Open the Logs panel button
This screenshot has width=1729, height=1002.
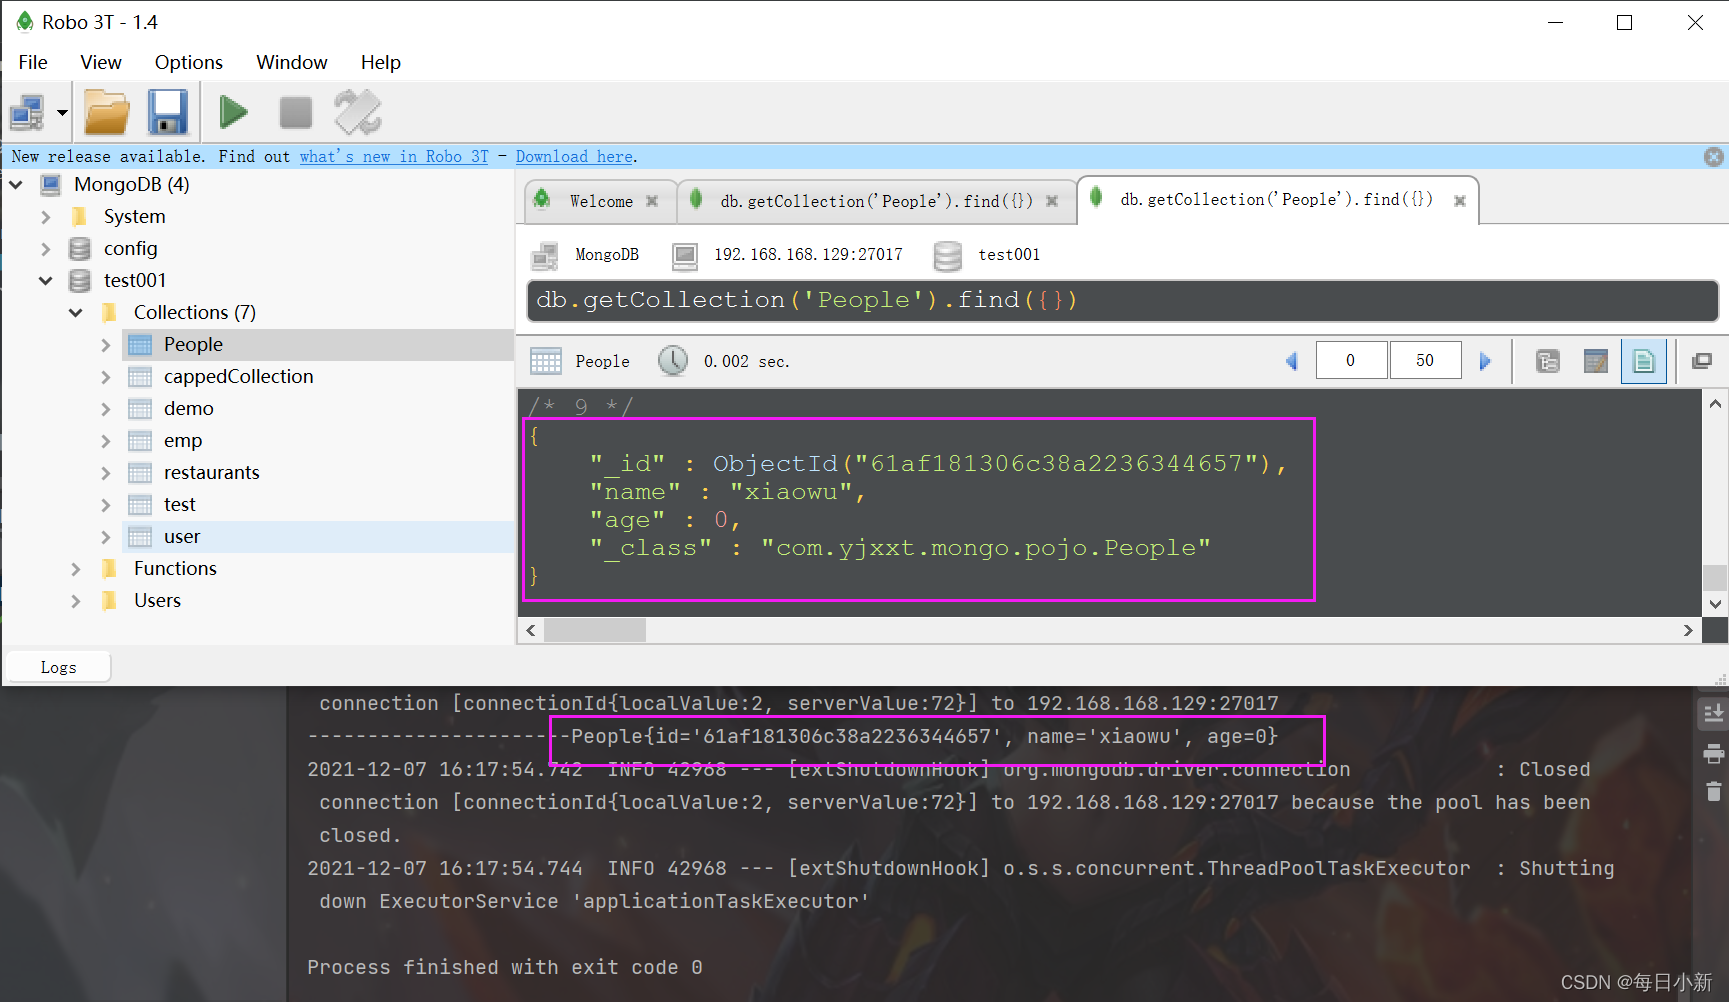click(58, 667)
